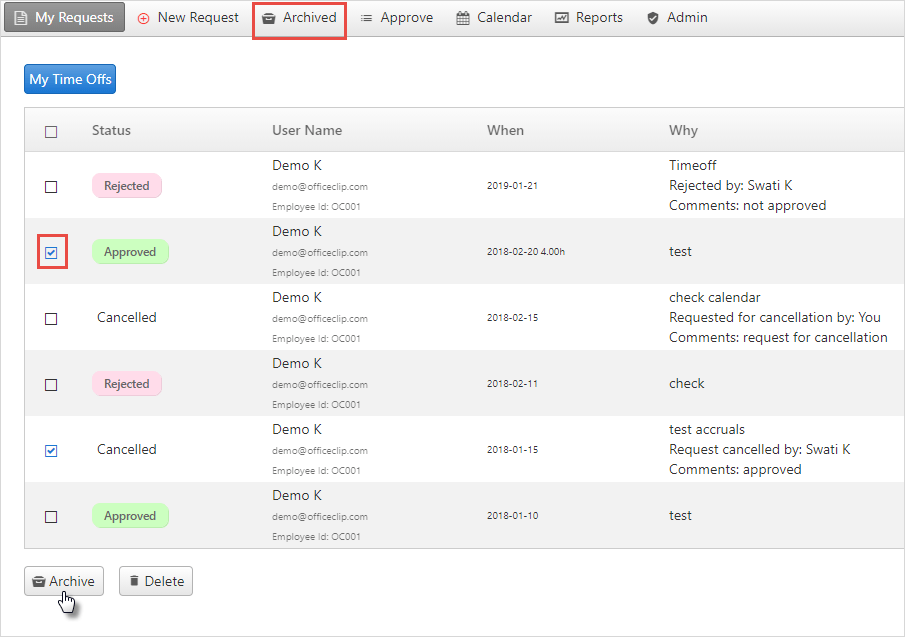Uncheck the Cancelled 2018-01-15 request checkbox
Viewport: 905px width, 637px height.
pyautogui.click(x=51, y=451)
